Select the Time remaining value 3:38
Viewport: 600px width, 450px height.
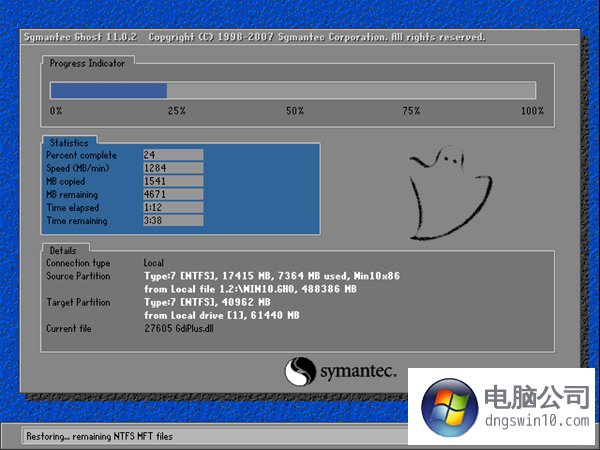[x=173, y=220]
